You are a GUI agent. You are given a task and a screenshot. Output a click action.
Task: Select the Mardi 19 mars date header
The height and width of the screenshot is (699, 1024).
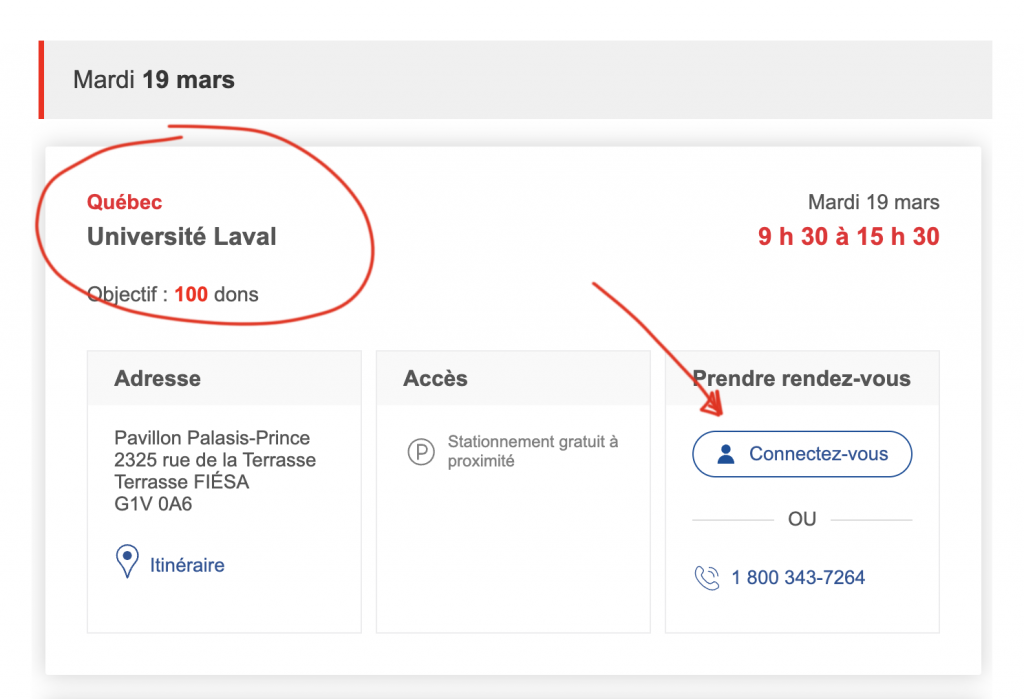point(154,80)
